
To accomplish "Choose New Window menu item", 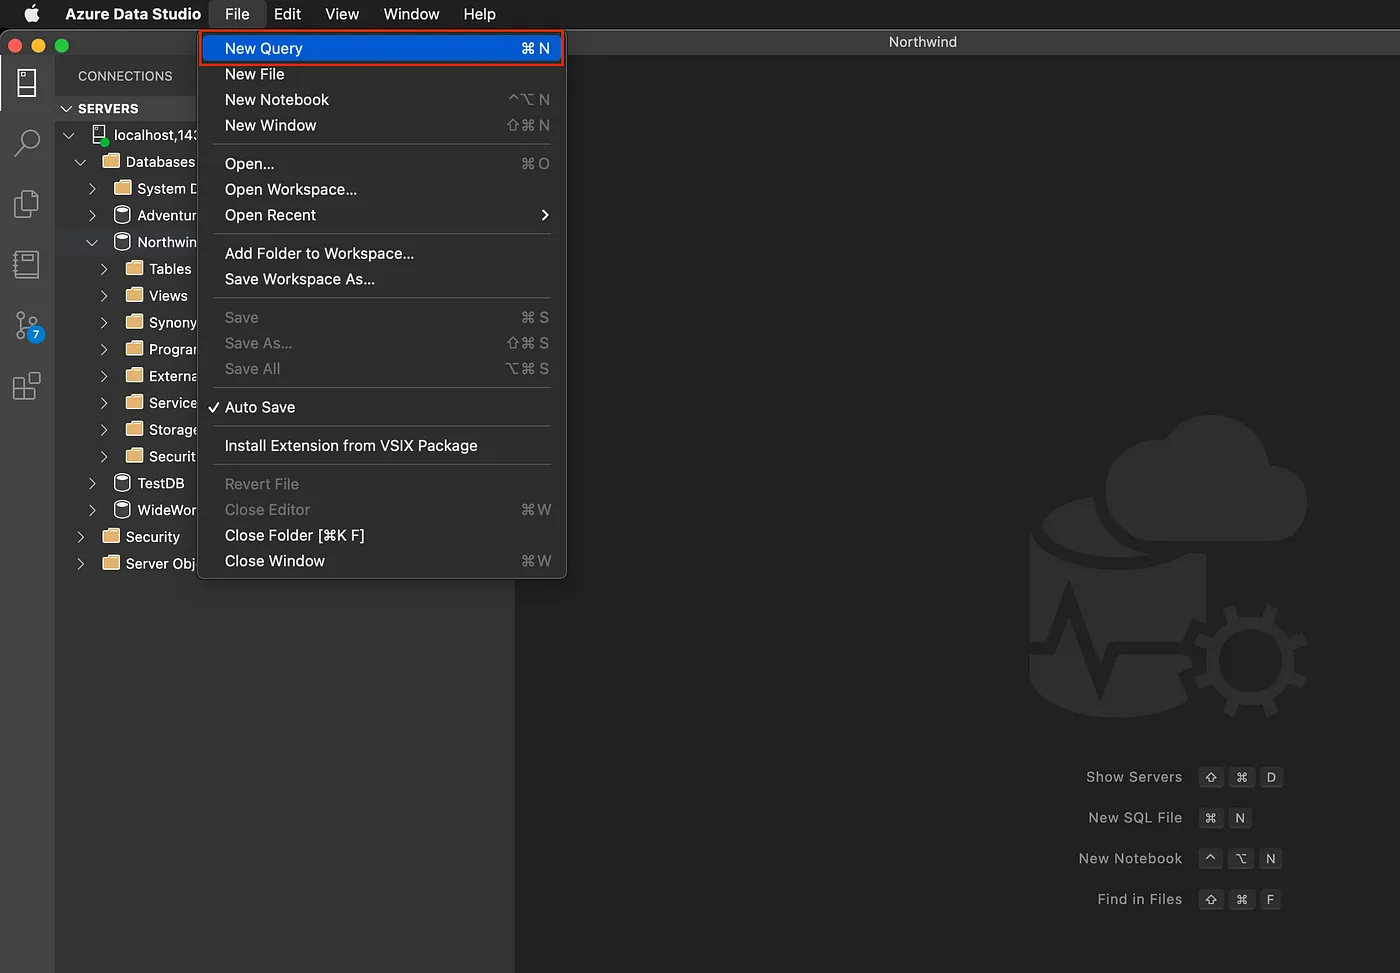I will point(382,125).
